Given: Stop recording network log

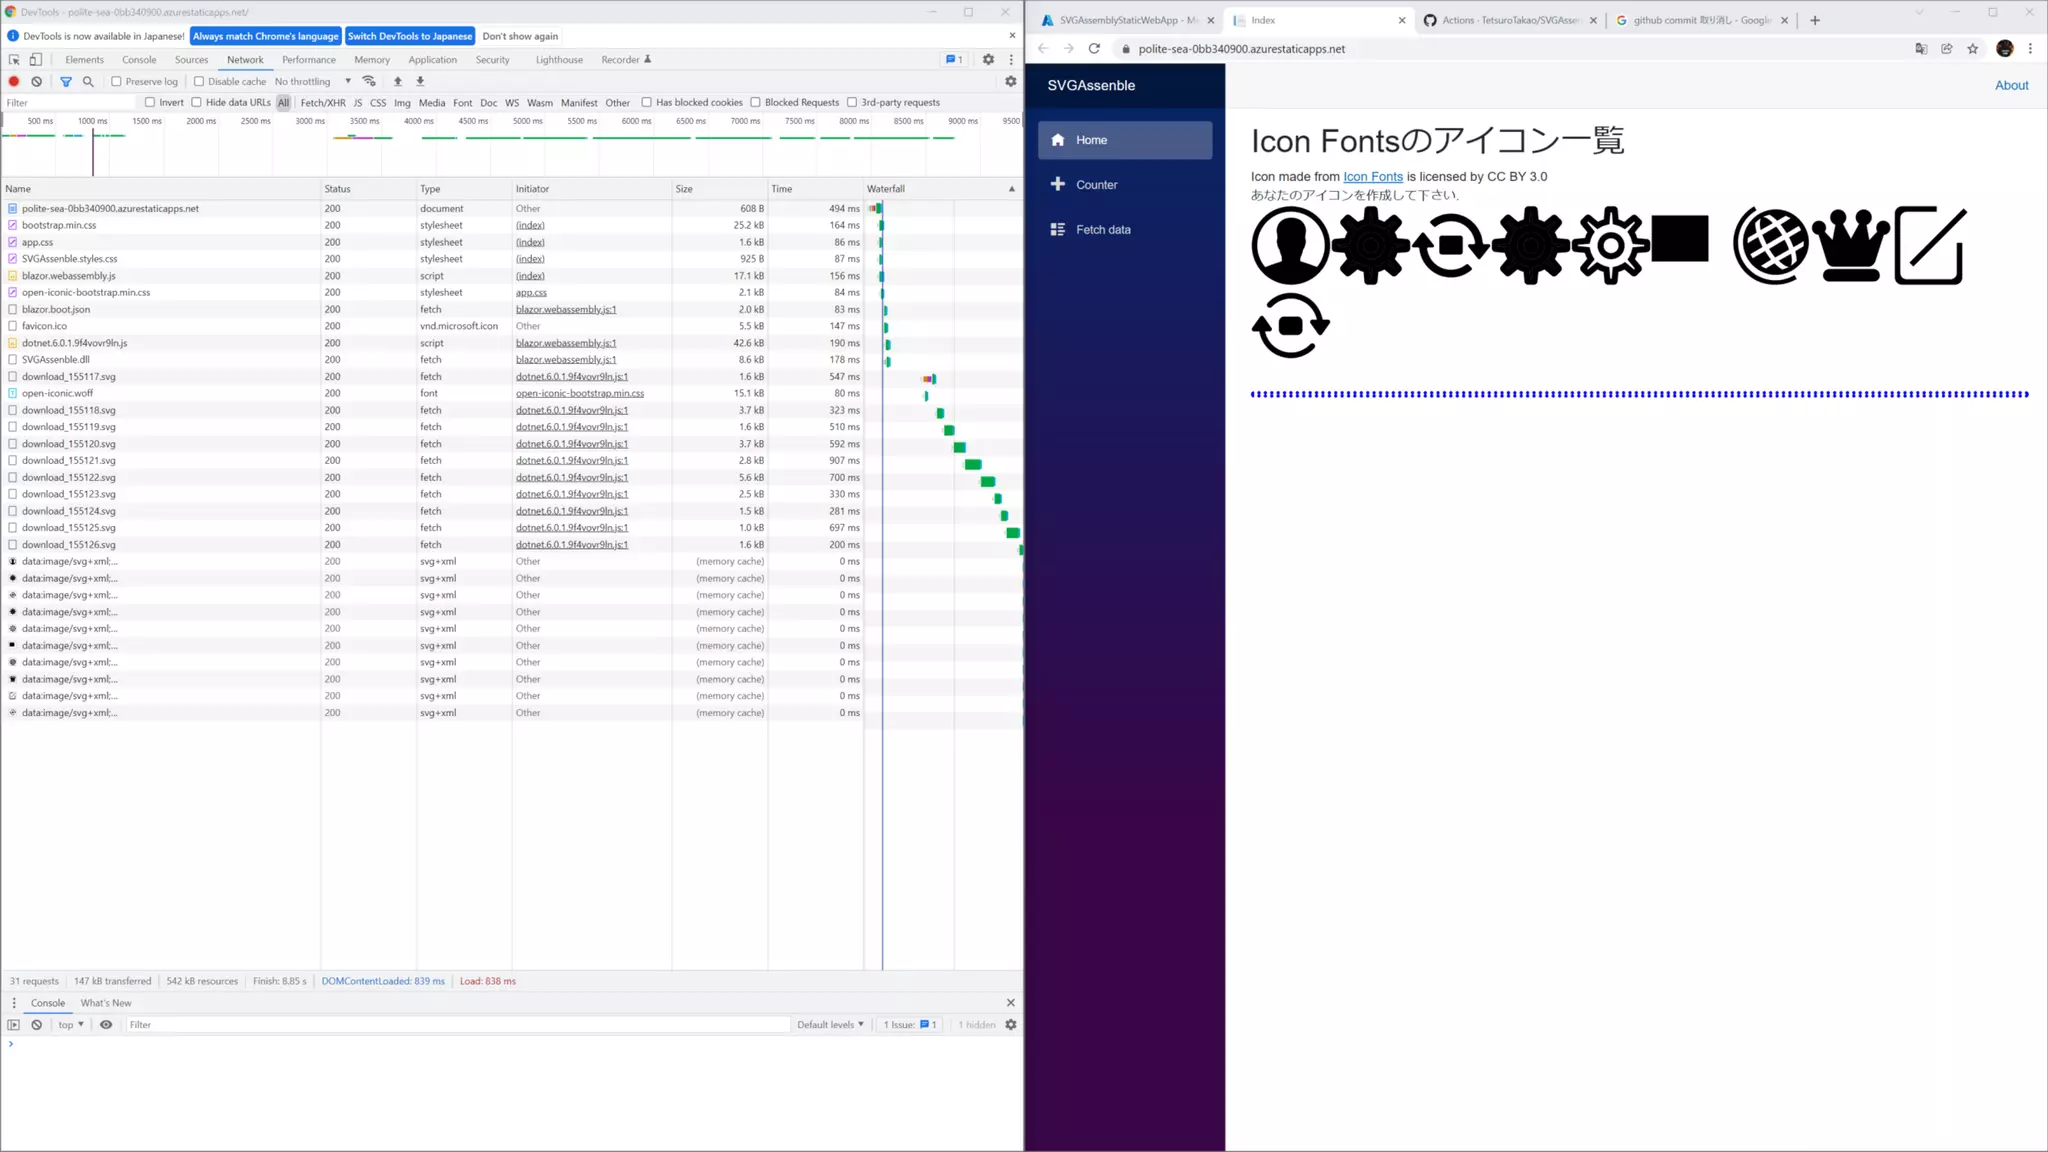Looking at the screenshot, I should click(x=14, y=82).
